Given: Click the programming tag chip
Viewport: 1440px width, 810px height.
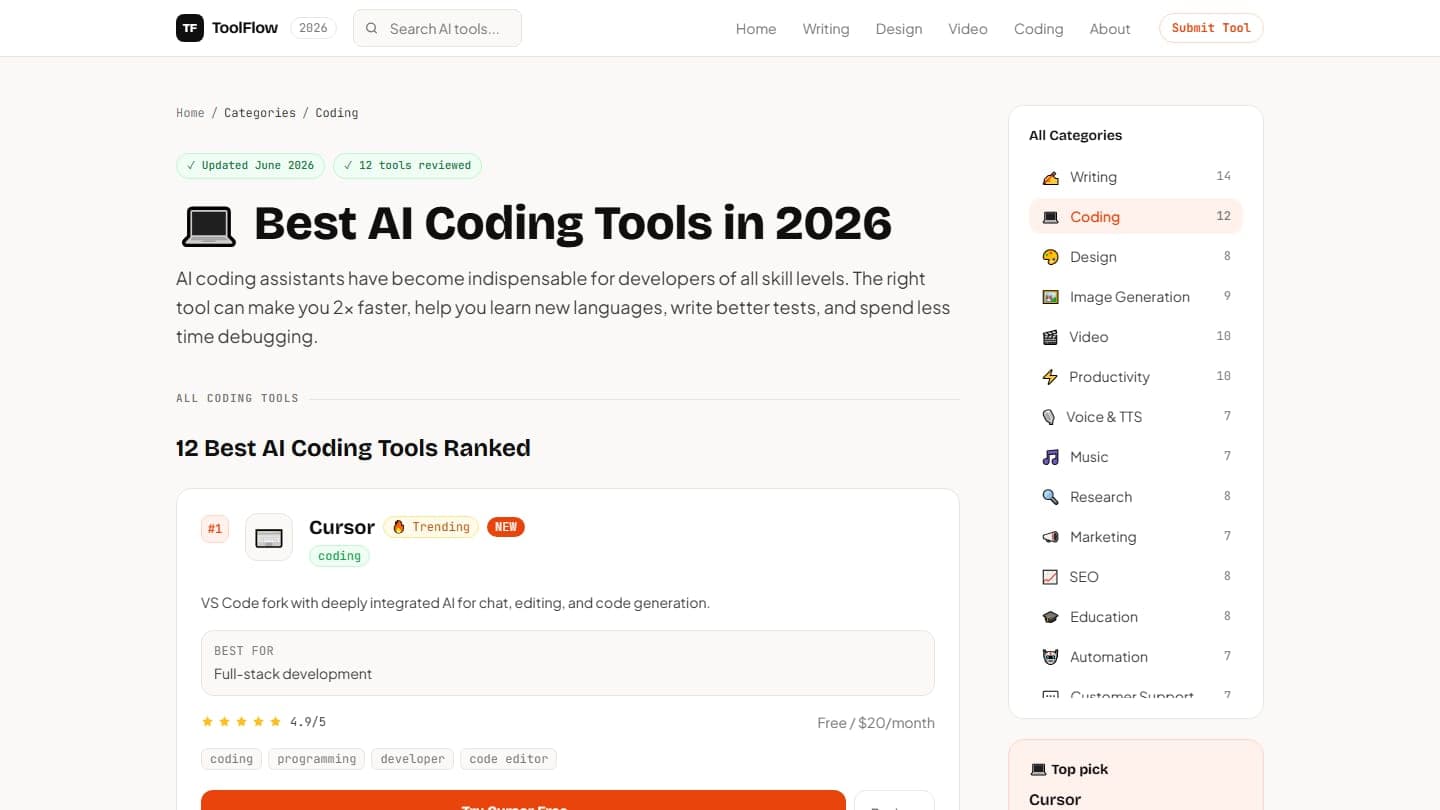Looking at the screenshot, I should pyautogui.click(x=317, y=759).
